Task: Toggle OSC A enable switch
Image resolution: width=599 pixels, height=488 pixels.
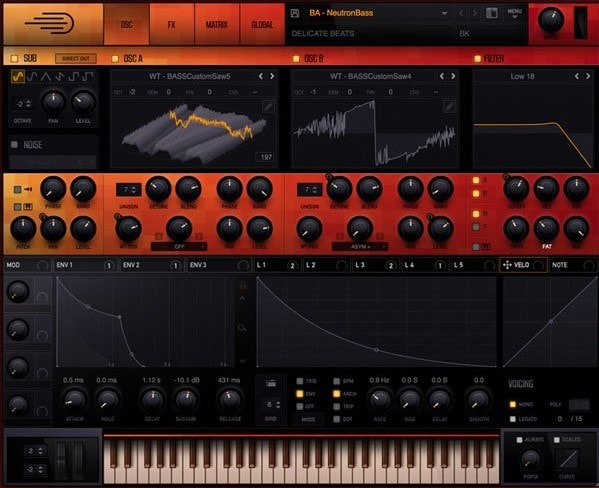Action: tap(115, 58)
